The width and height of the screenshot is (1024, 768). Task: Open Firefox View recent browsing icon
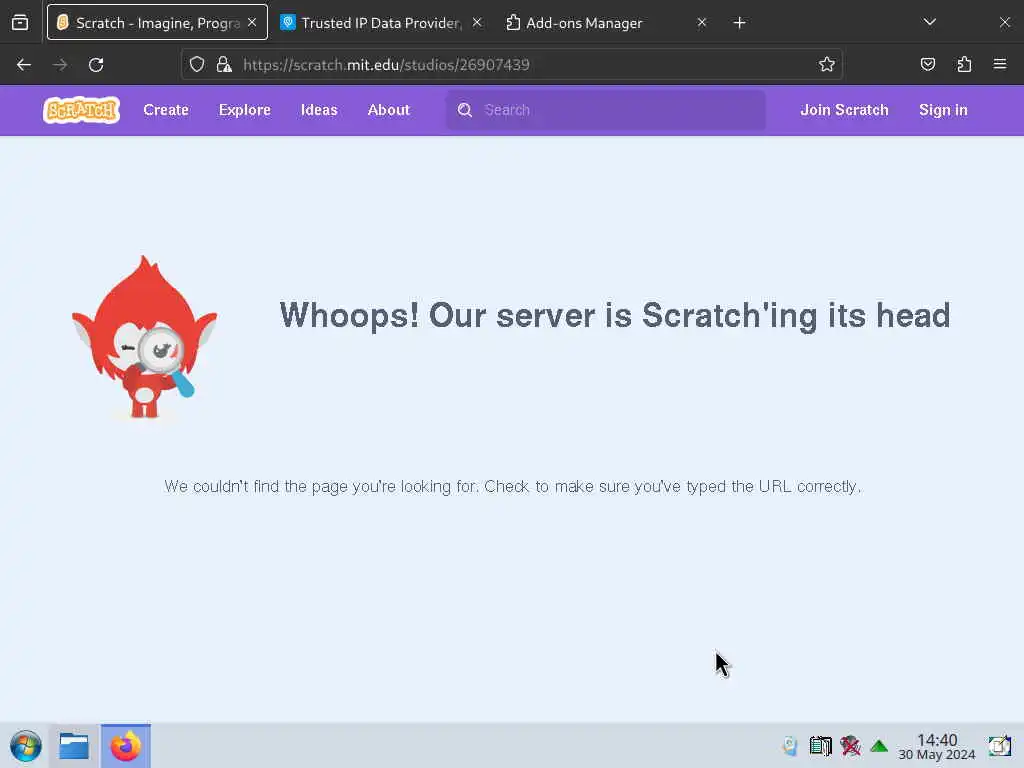coord(20,23)
